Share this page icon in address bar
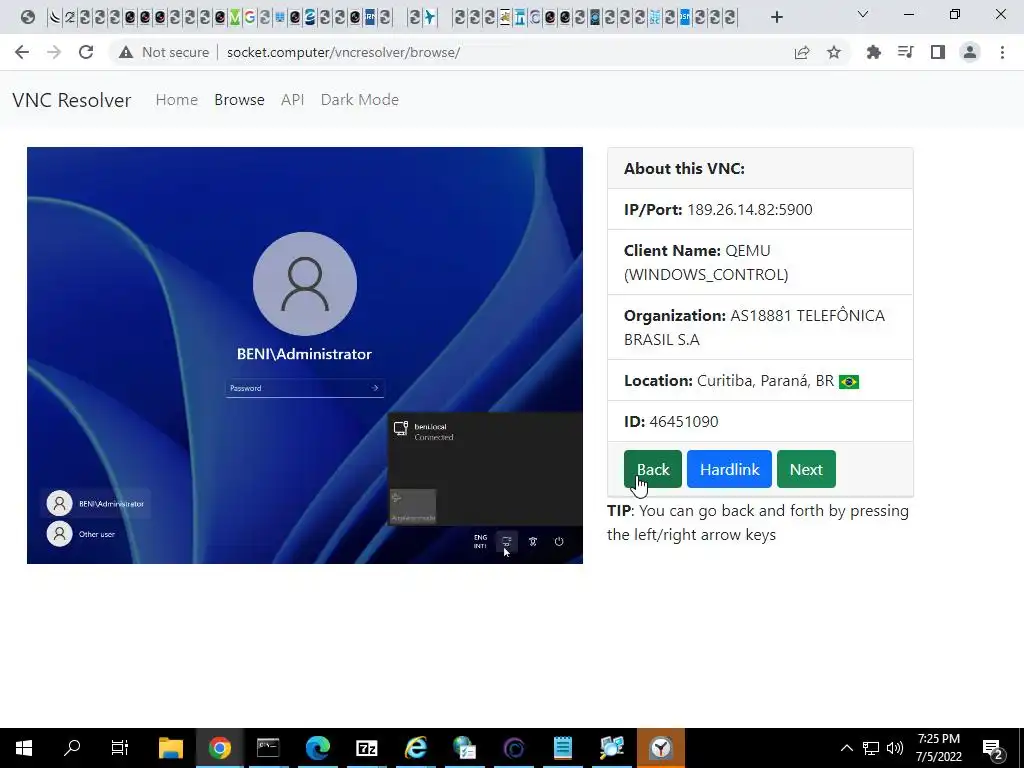The width and height of the screenshot is (1024, 768). click(802, 52)
